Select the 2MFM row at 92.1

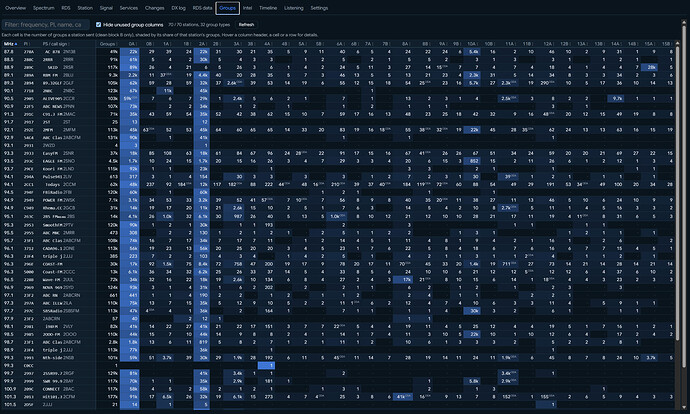coord(338,130)
